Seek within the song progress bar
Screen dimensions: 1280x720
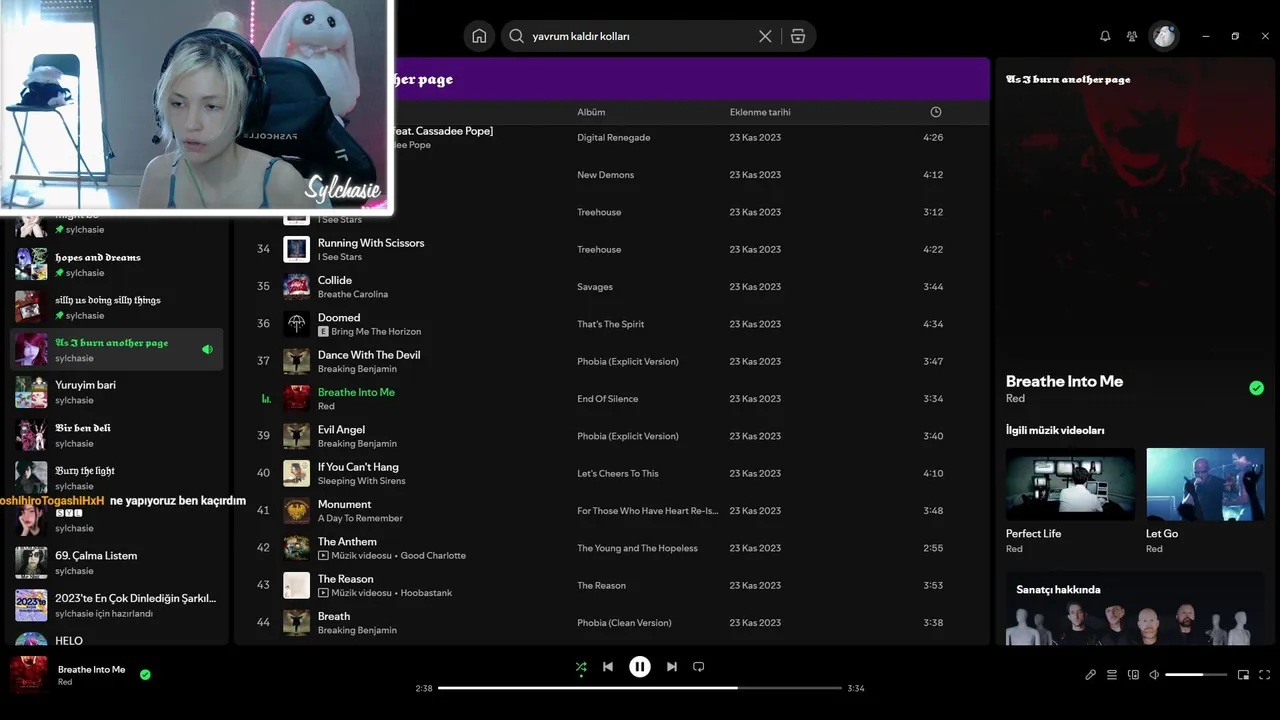pyautogui.click(x=640, y=688)
